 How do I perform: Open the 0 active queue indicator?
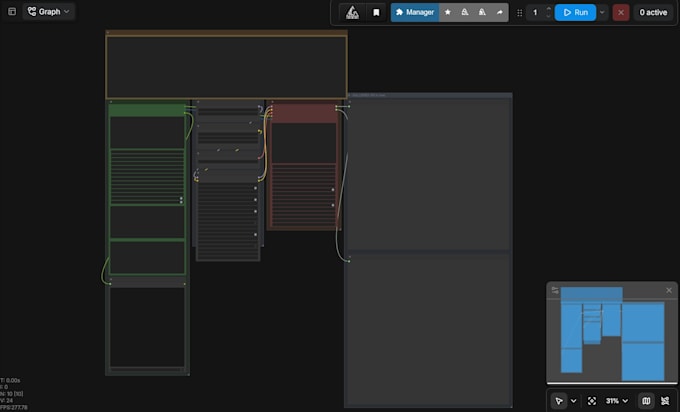(653, 13)
